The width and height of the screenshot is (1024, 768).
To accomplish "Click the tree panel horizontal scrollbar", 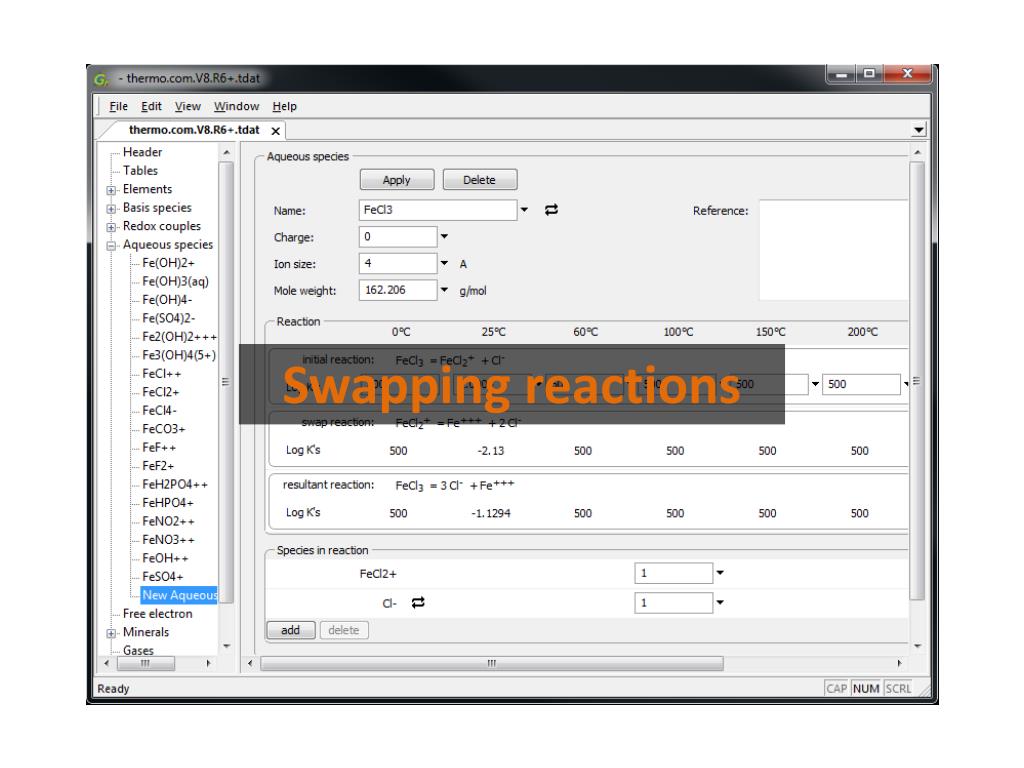I will click(146, 664).
